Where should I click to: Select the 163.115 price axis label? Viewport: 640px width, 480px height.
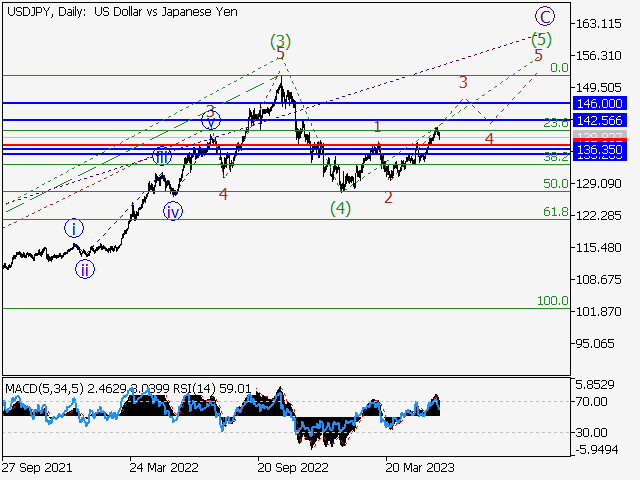click(598, 24)
